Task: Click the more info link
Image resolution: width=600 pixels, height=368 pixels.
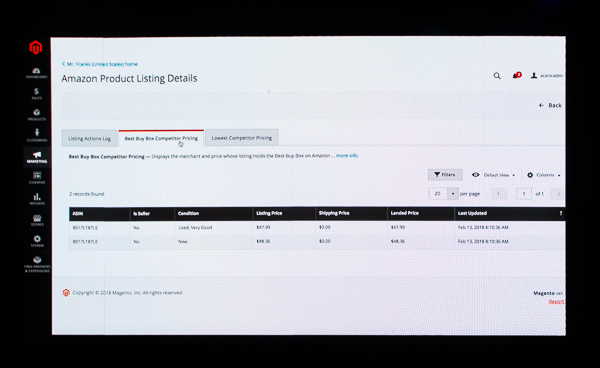Action: (x=347, y=156)
